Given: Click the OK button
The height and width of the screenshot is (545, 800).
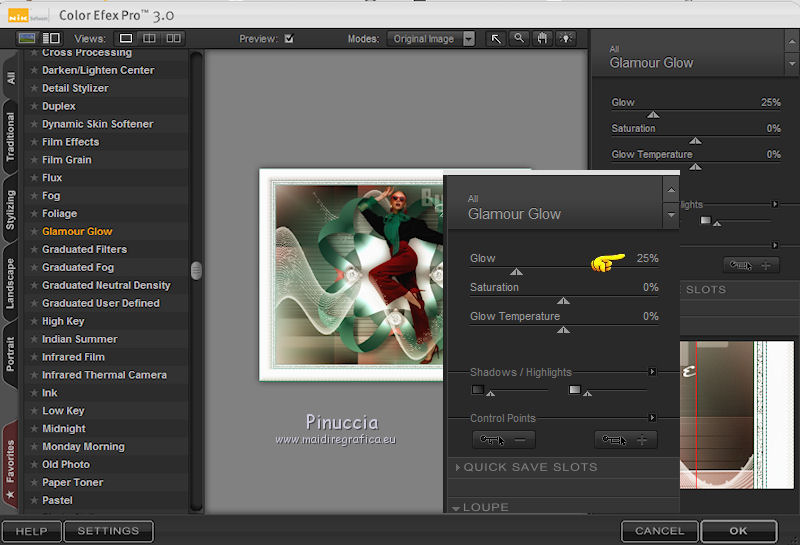Looking at the screenshot, I should click(738, 531).
